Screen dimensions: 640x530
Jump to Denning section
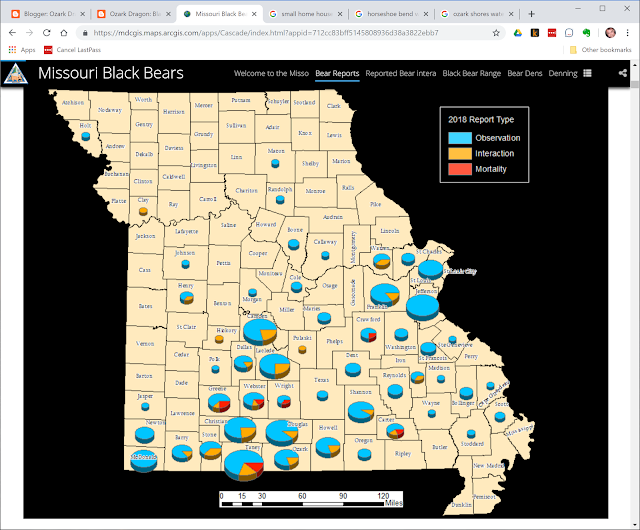click(x=562, y=73)
